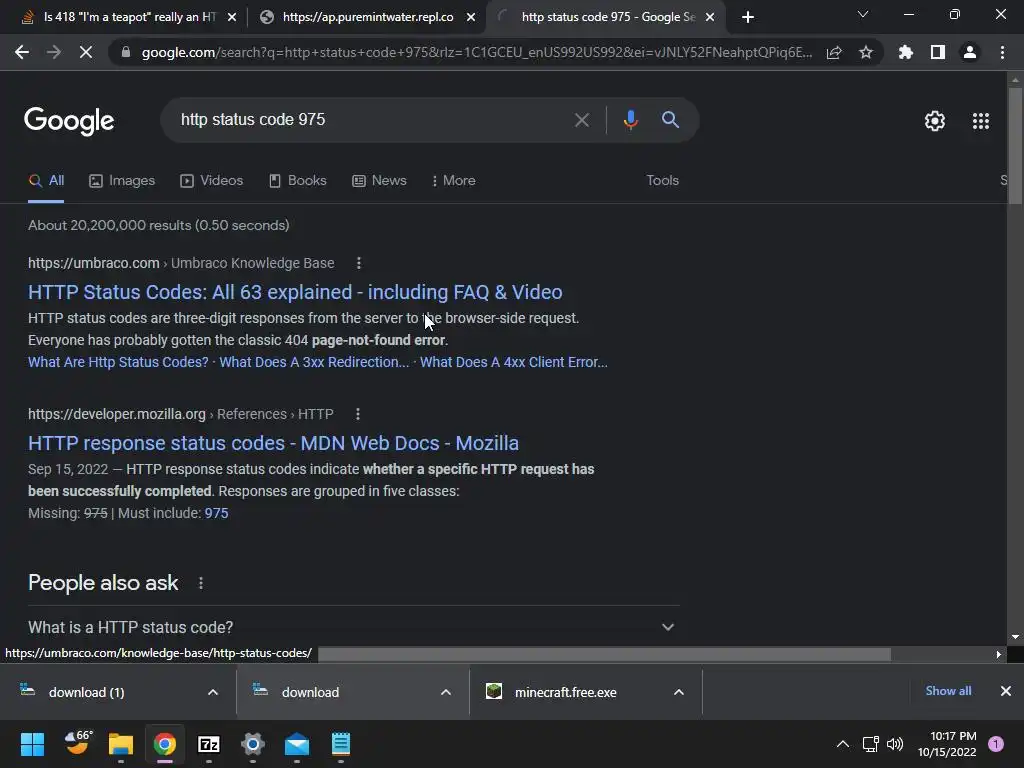Open the Windows Start menu
Screen dimensions: 1024x768
point(32,744)
